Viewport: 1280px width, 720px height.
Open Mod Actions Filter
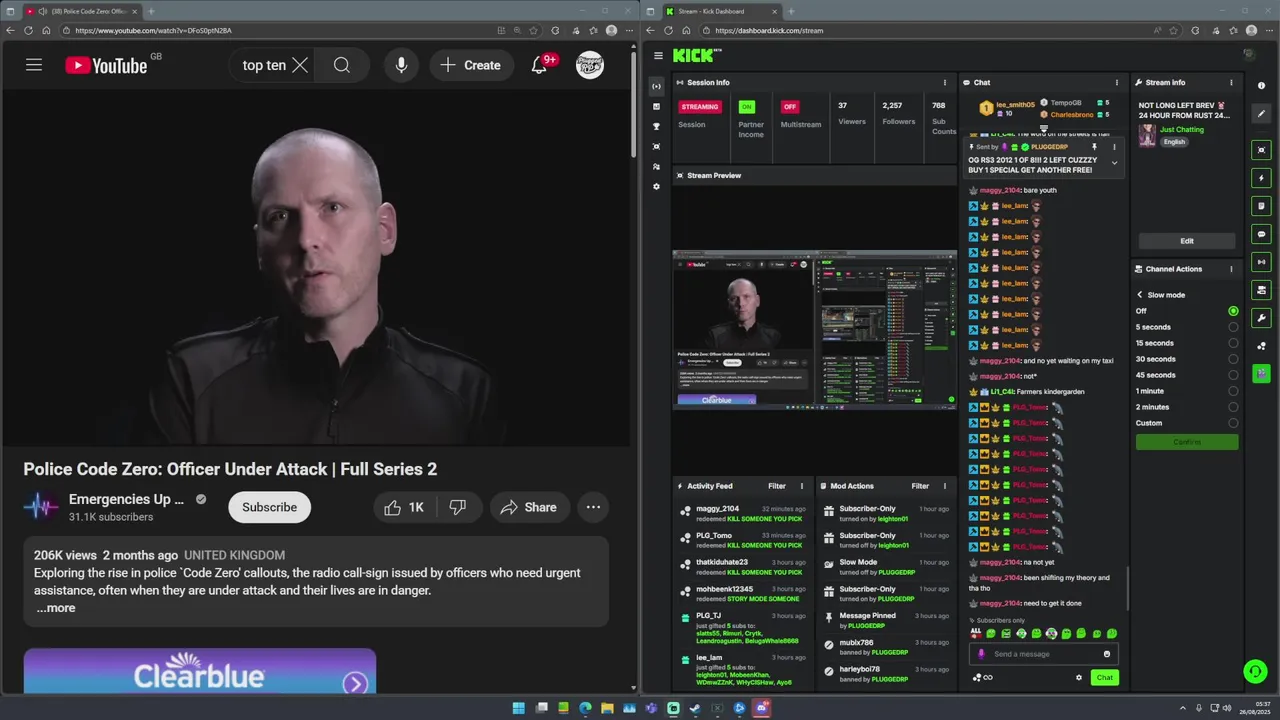click(x=920, y=486)
